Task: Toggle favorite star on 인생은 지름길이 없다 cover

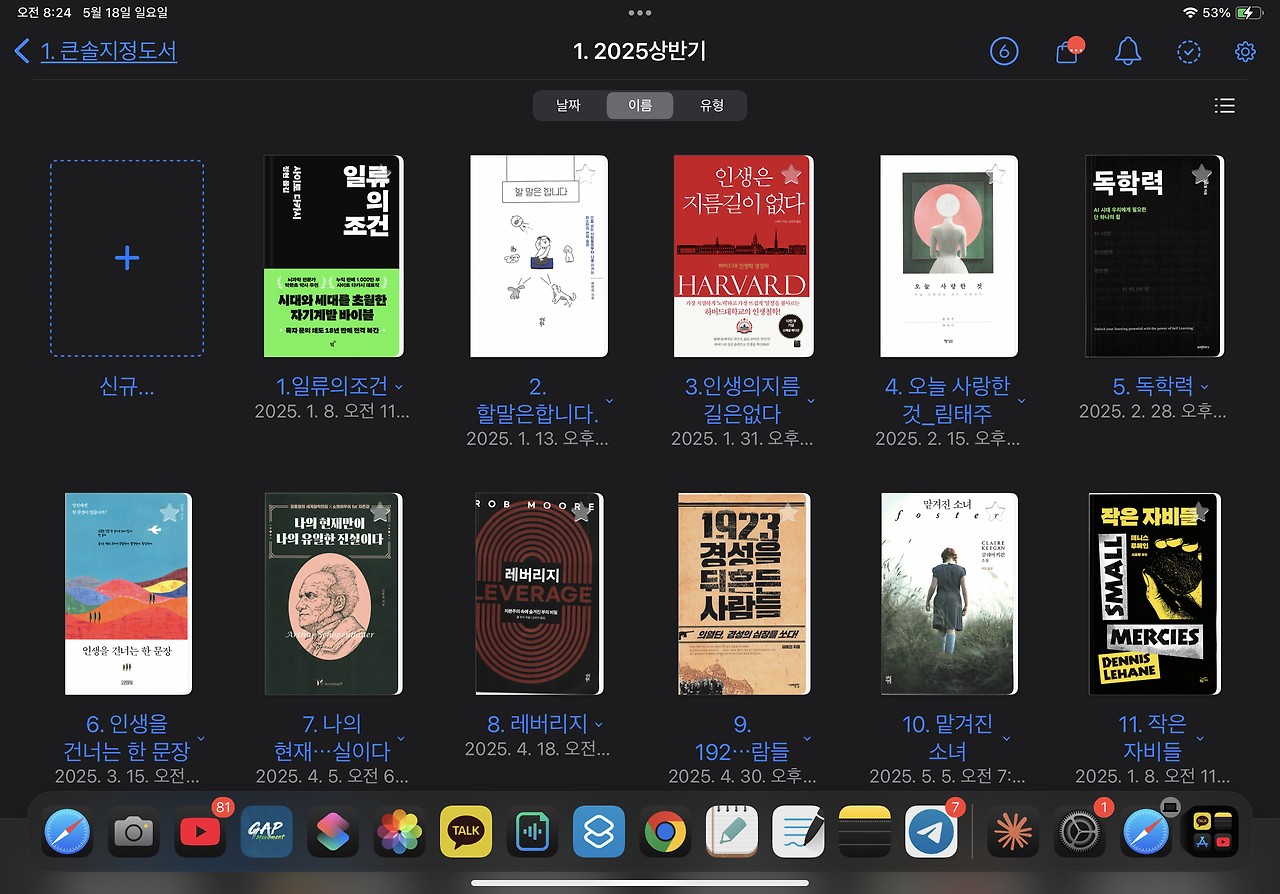Action: tap(791, 174)
